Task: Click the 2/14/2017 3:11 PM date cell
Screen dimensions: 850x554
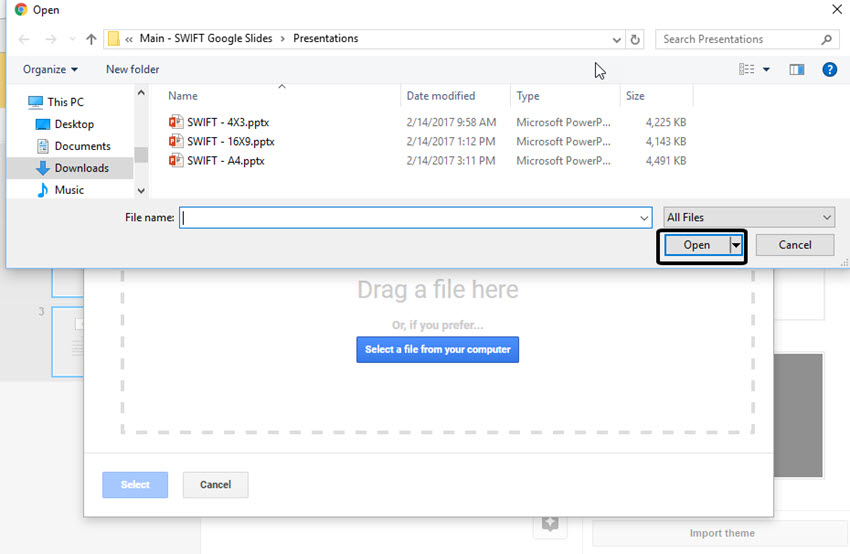Action: (450, 161)
